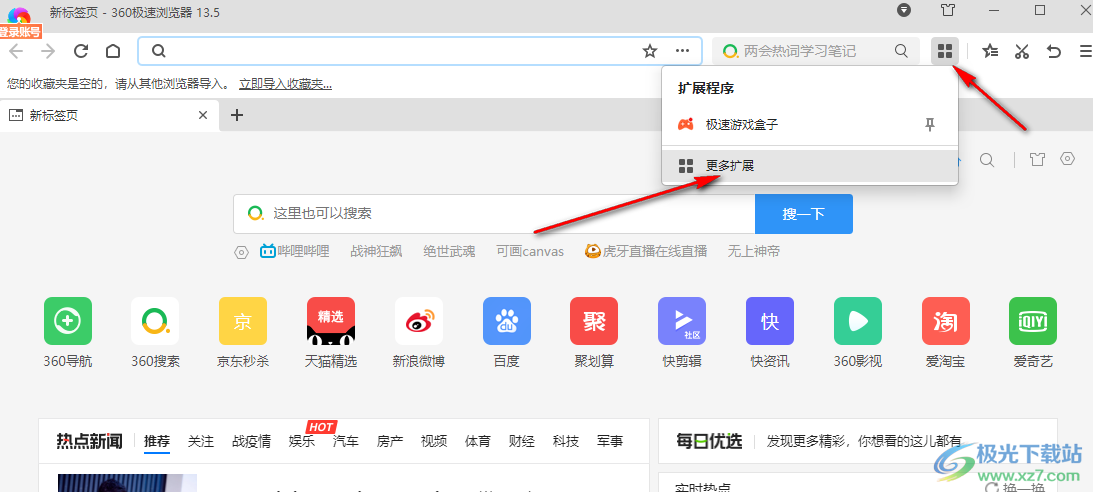
Task: Click the 这里也可以搜索 search field
Action: [494, 213]
